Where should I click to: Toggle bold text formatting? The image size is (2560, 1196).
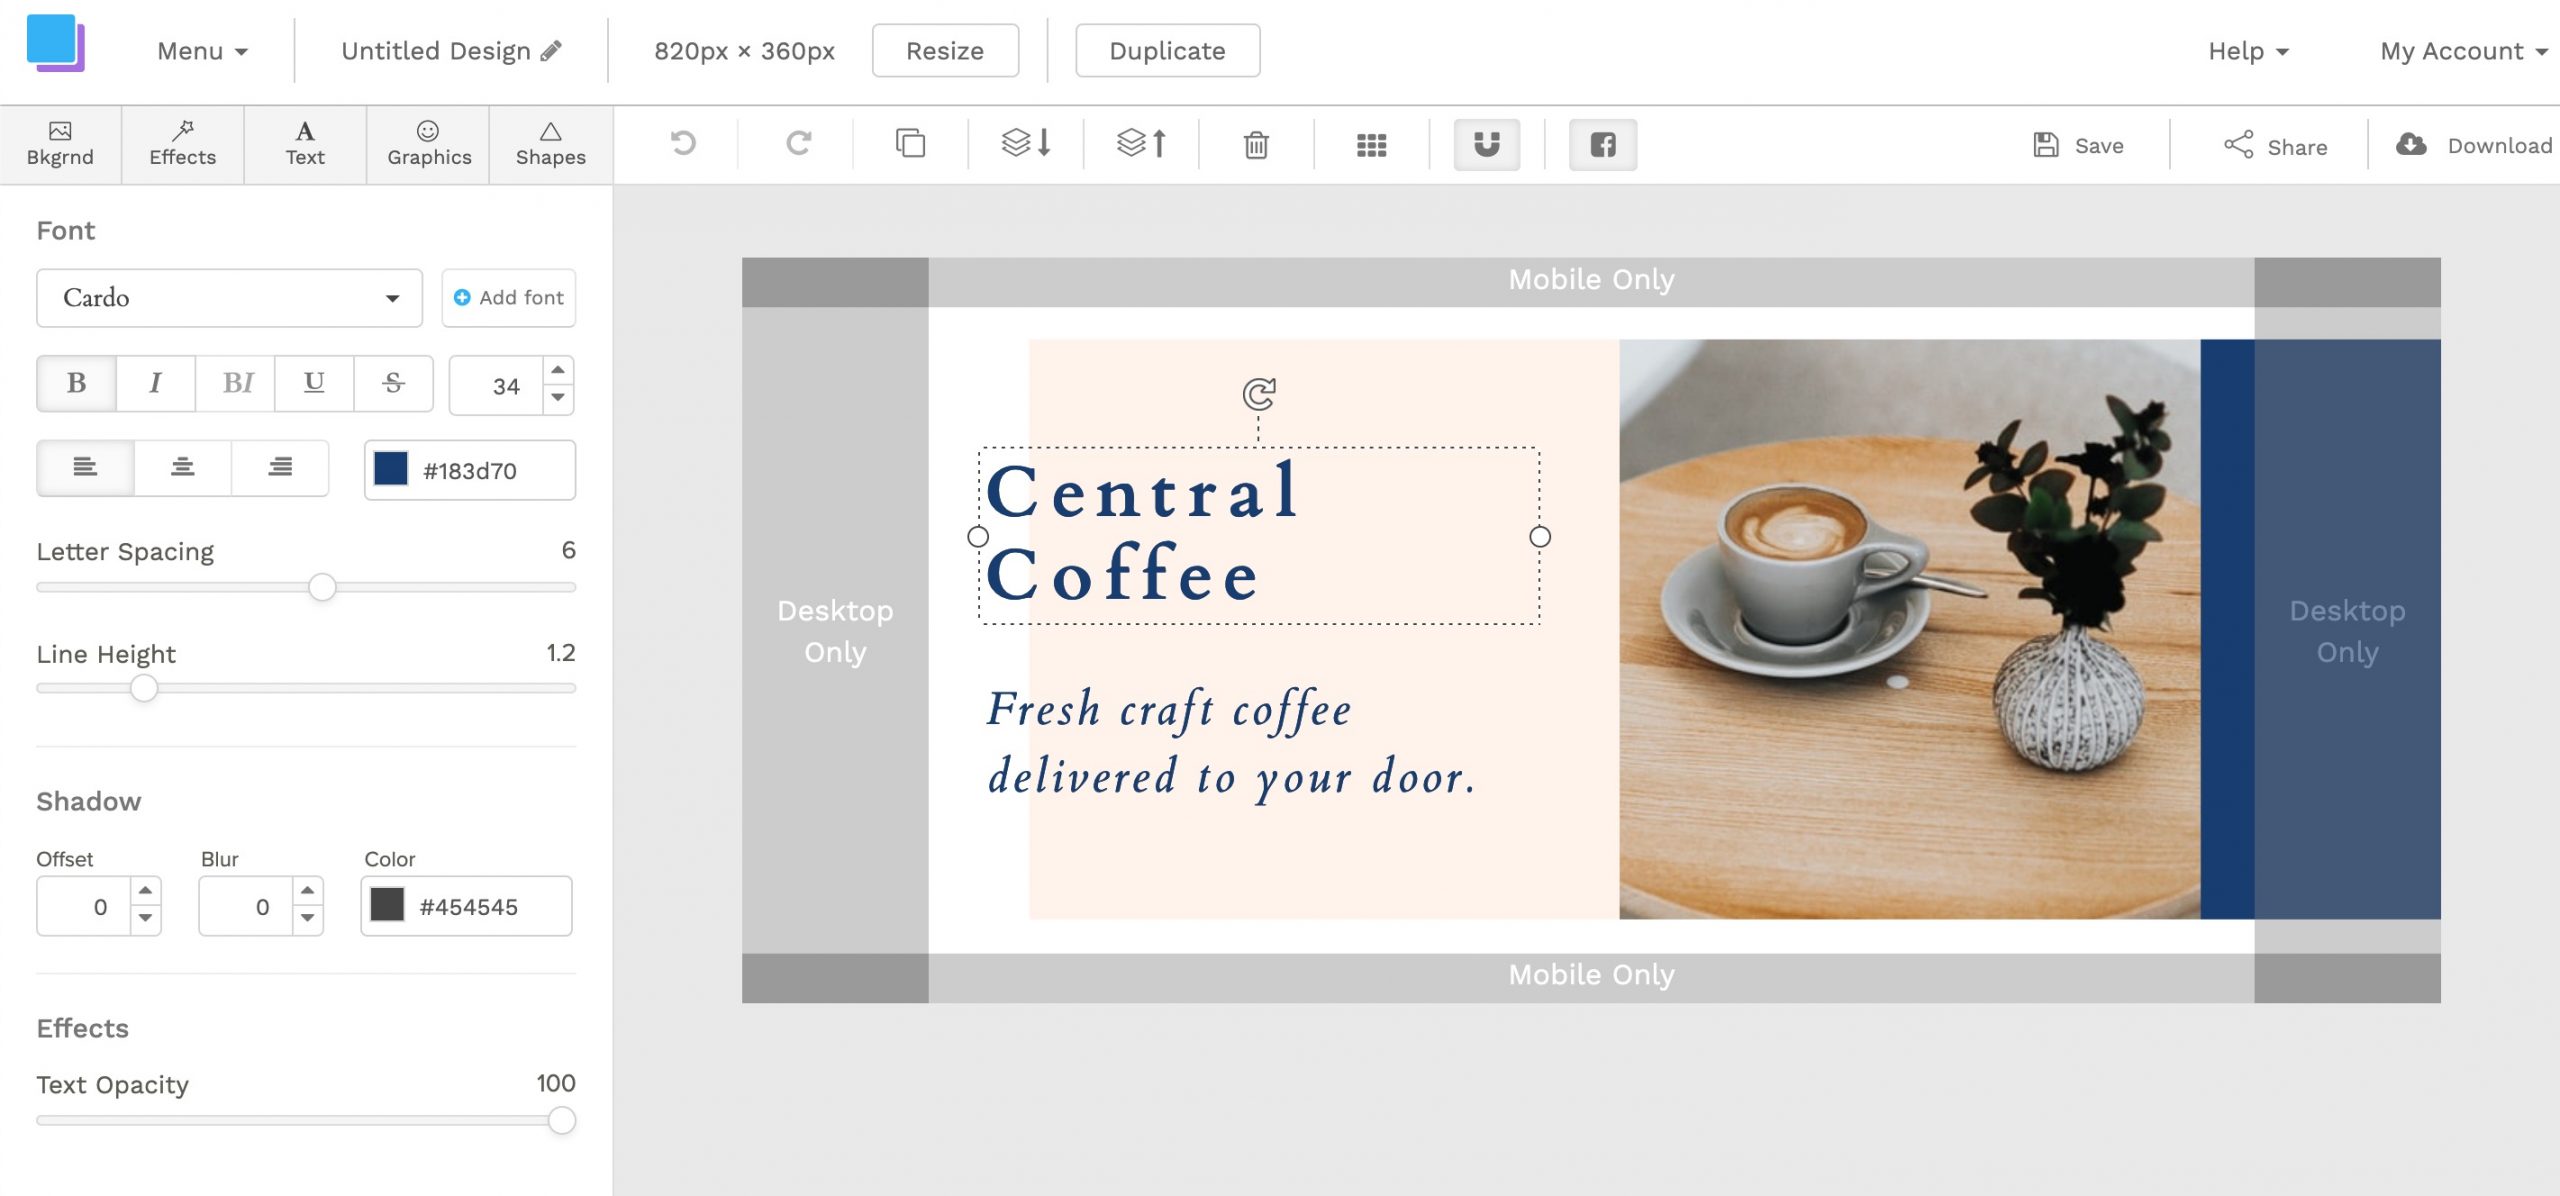pos(77,383)
